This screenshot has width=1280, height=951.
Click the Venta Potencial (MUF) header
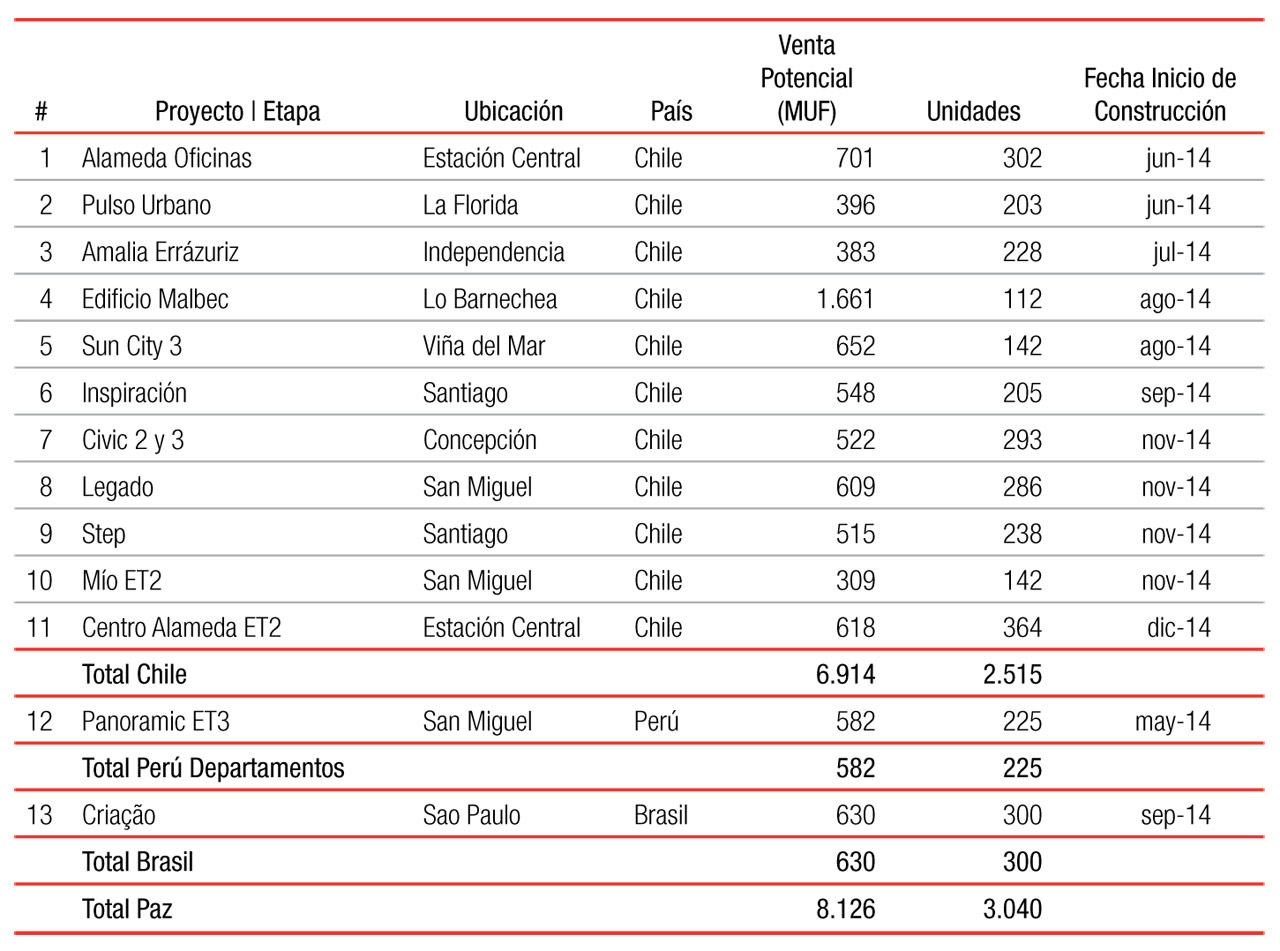(x=806, y=78)
